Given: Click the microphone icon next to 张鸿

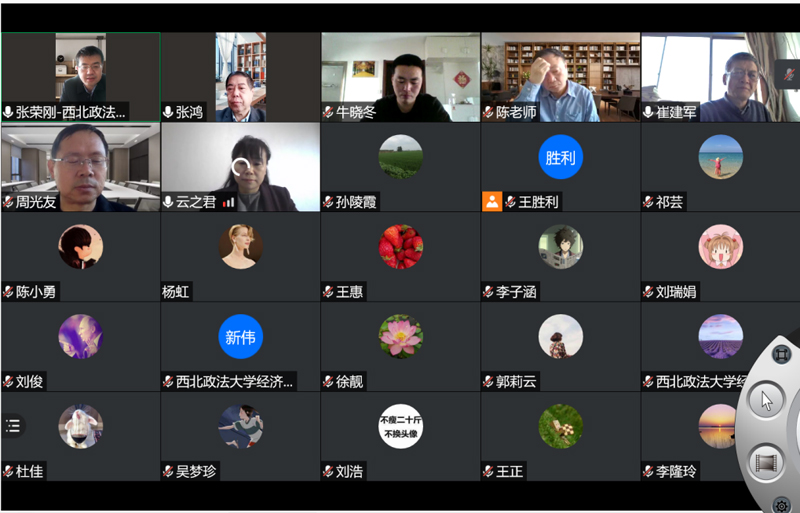Looking at the screenshot, I should 168,112.
